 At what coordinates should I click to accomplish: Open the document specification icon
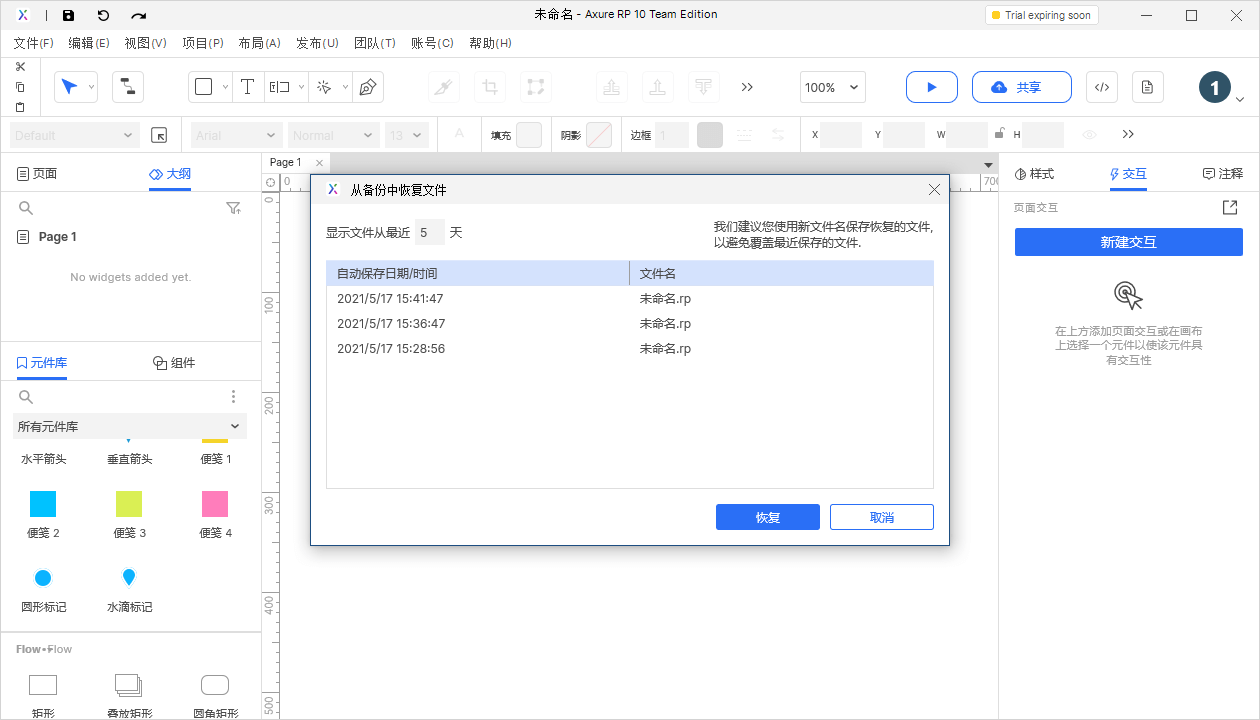1147,87
